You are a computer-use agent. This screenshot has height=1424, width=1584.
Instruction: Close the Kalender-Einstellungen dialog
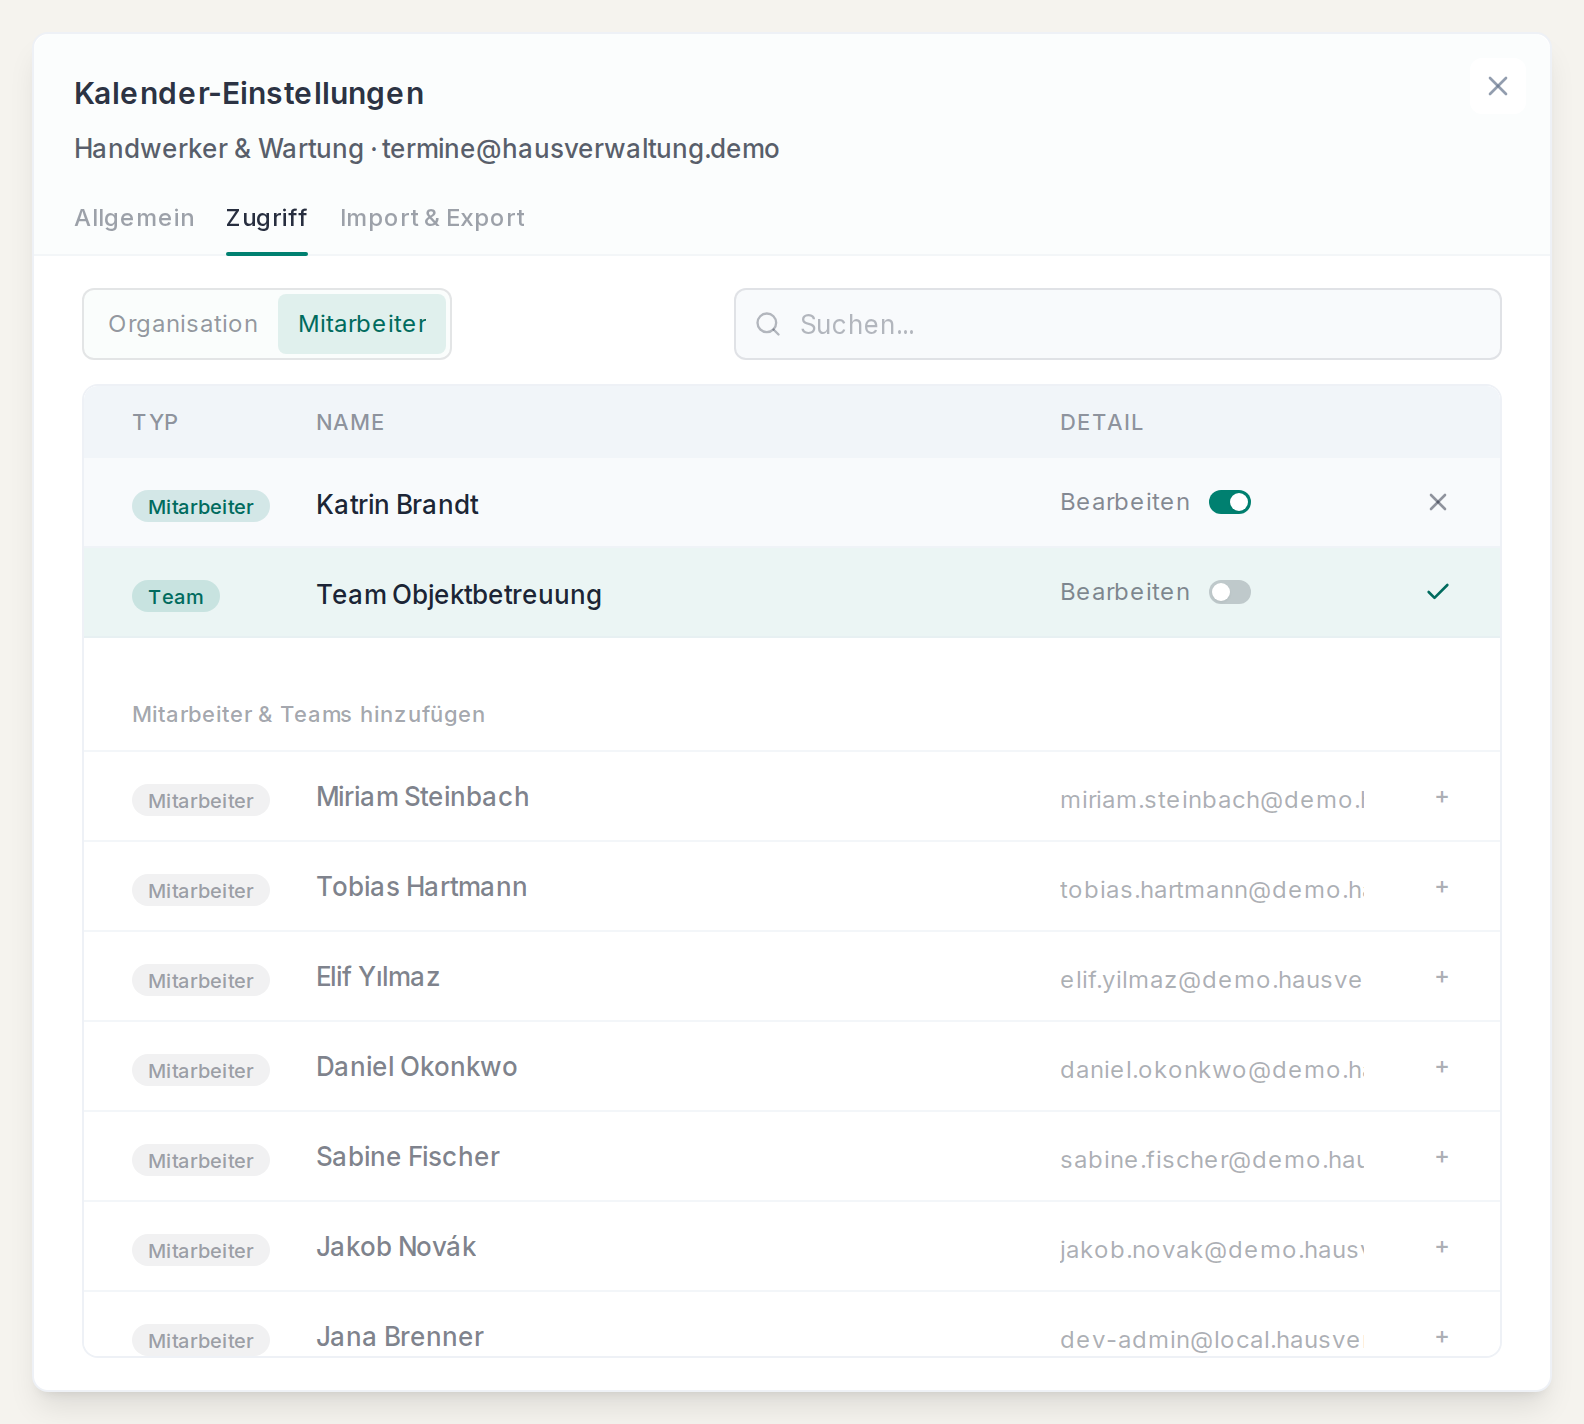(x=1498, y=86)
